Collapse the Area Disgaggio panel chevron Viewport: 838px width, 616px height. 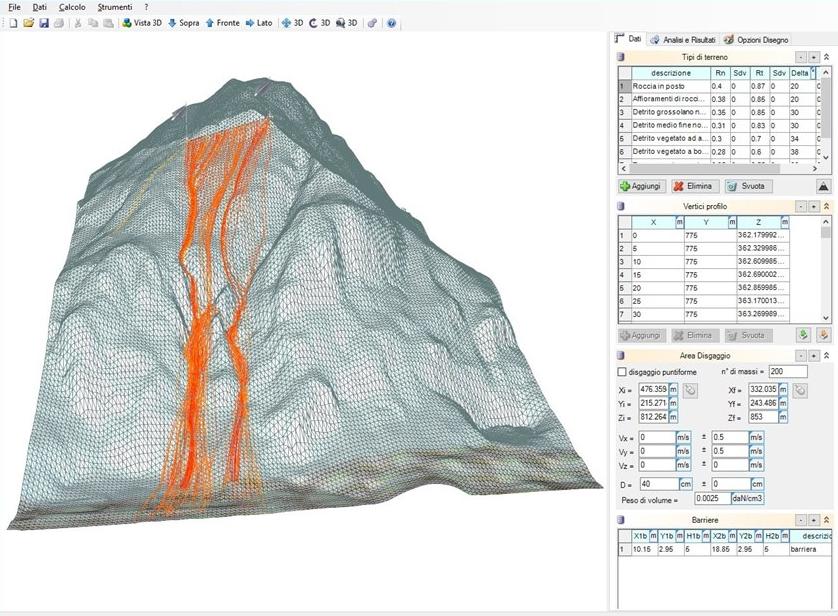point(826,356)
